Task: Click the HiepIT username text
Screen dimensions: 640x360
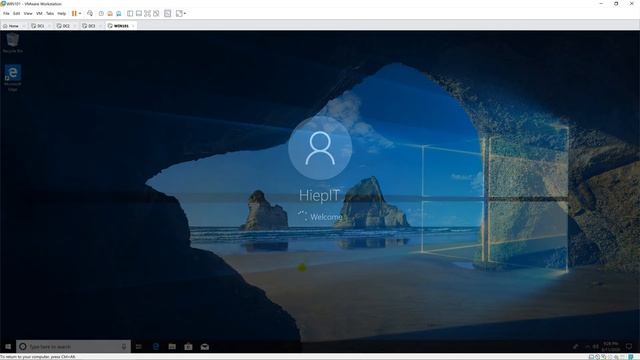Action: (x=319, y=195)
